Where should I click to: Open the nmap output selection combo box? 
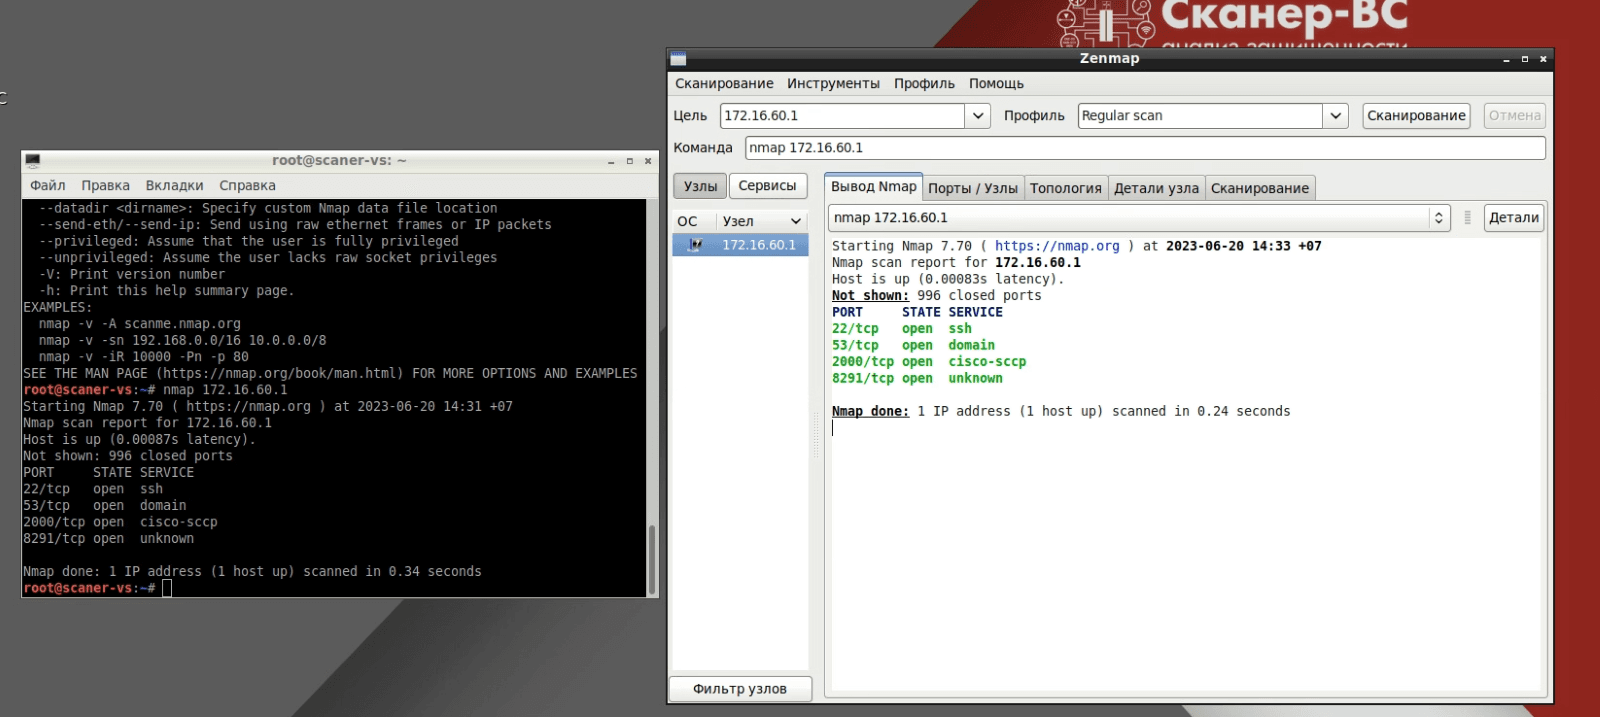coord(1438,218)
